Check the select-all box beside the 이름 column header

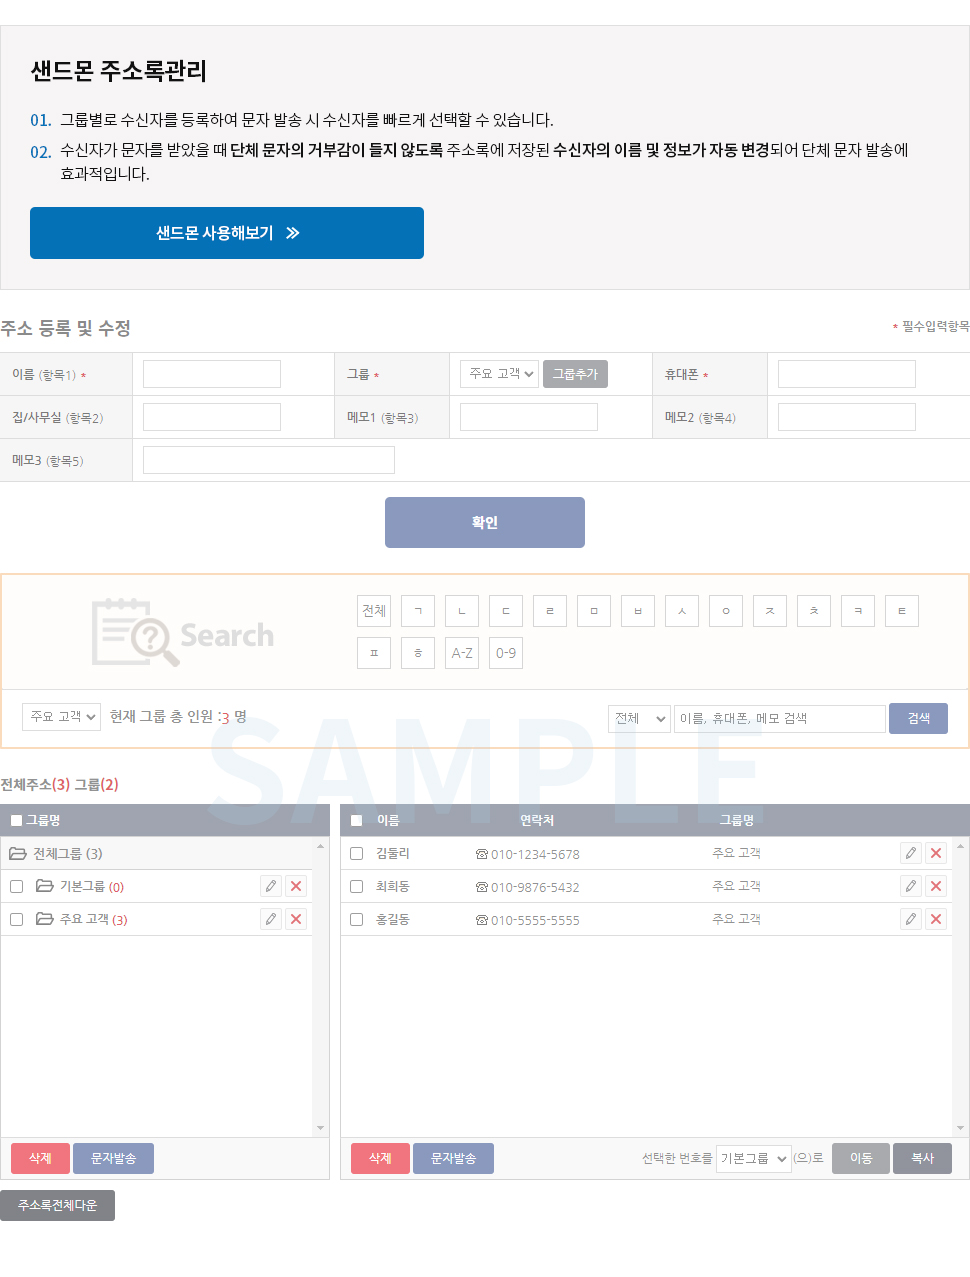click(x=356, y=820)
